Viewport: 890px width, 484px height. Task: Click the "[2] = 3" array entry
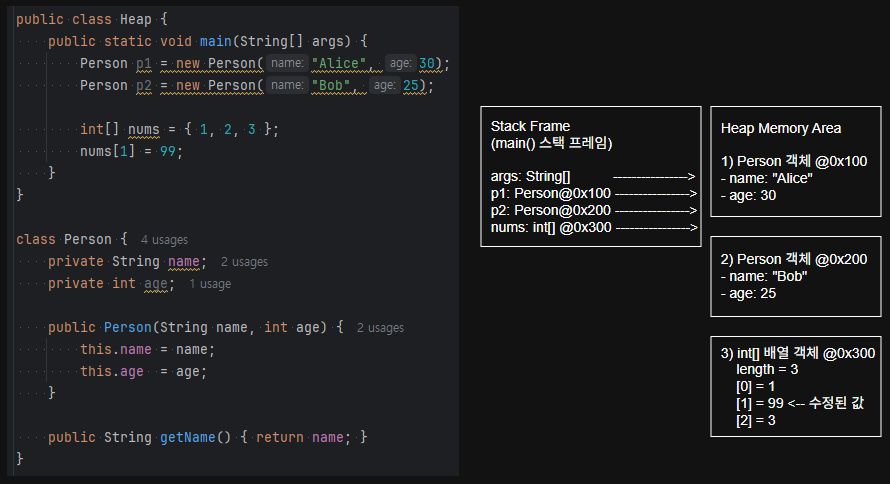coord(756,420)
